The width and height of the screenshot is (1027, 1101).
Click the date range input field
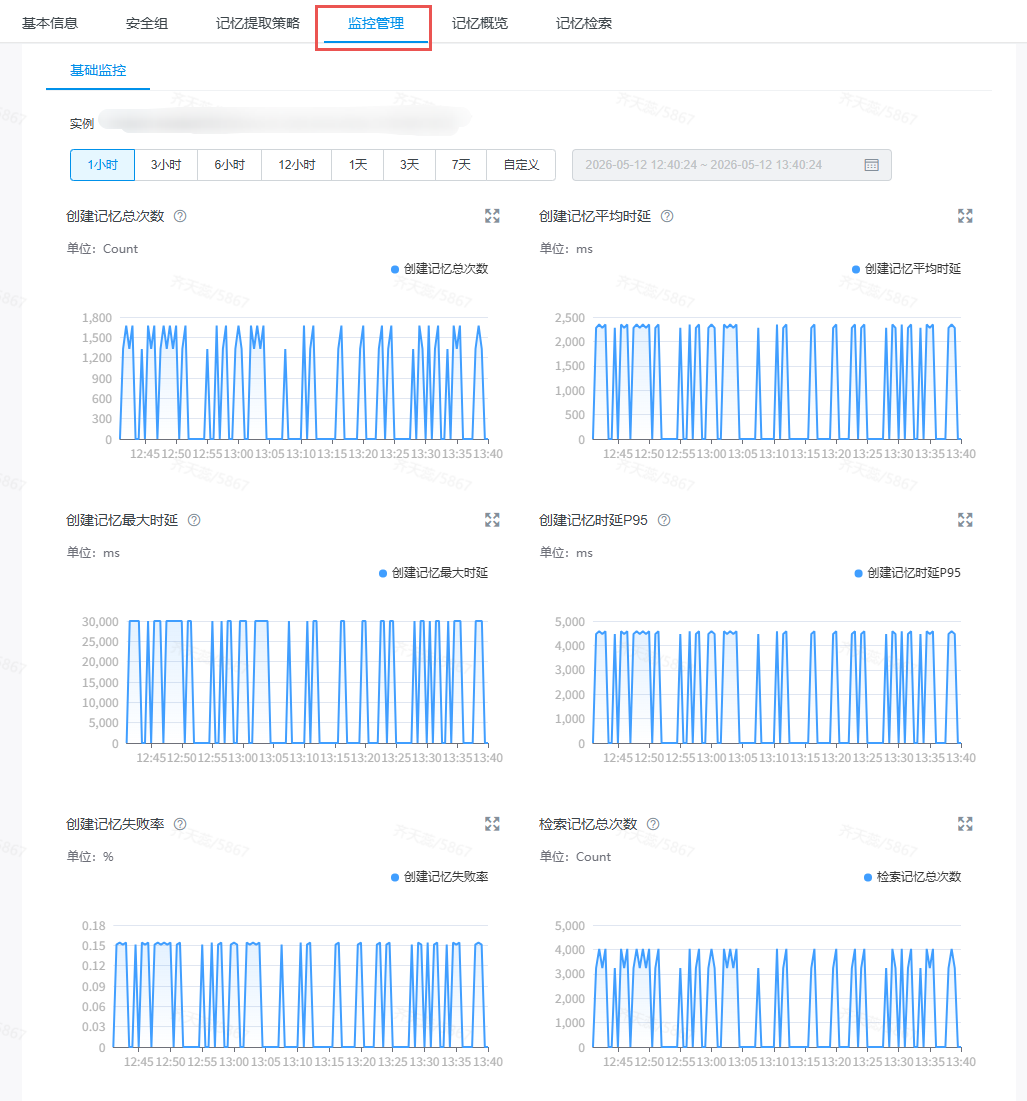click(731, 165)
